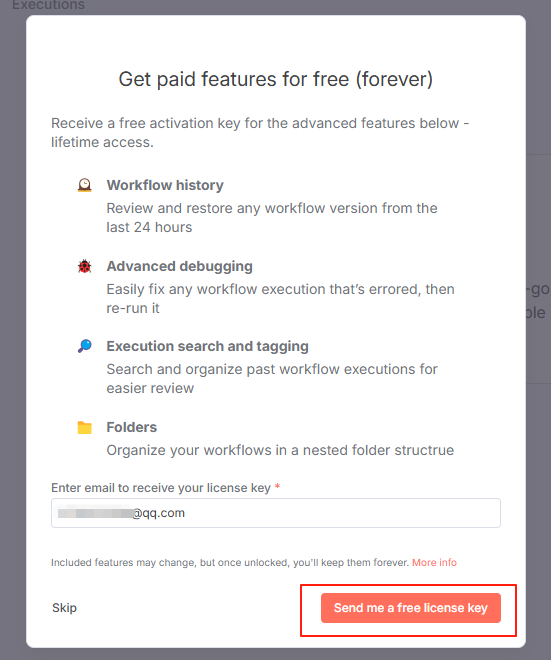Image resolution: width=551 pixels, height=660 pixels.
Task: Click the nested folder structure description
Action: pyautogui.click(x=280, y=450)
